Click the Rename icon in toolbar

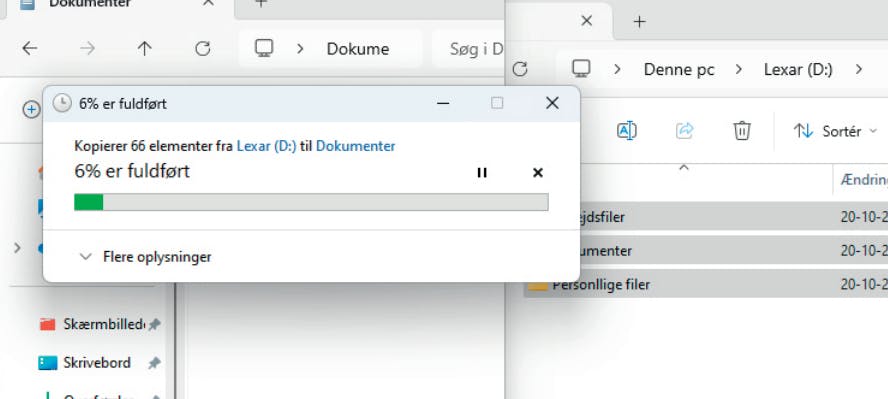(626, 131)
